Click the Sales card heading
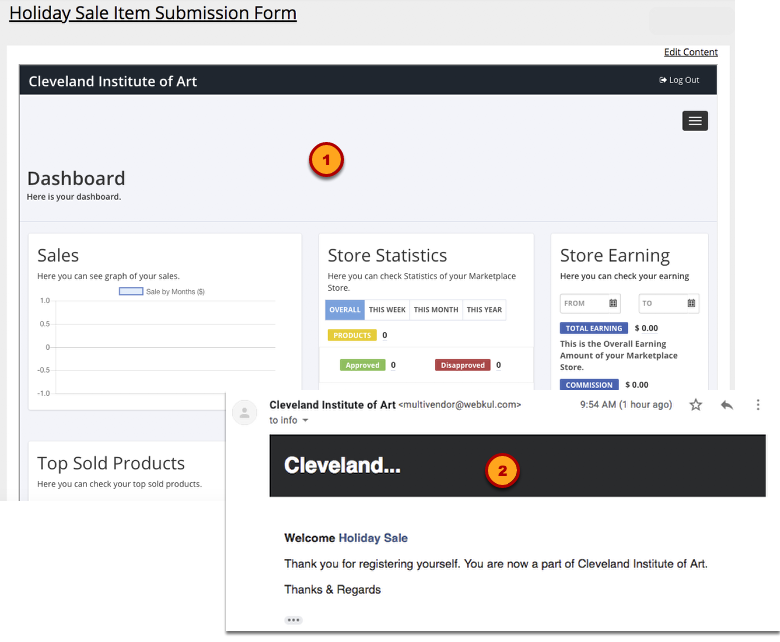 tap(58, 256)
